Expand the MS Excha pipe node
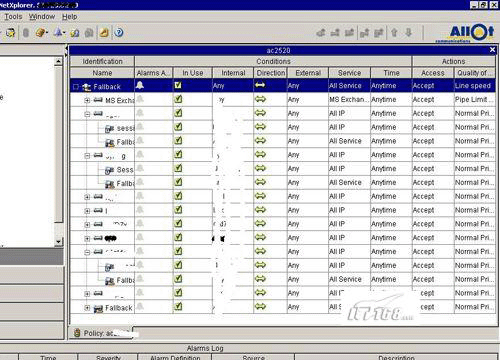This screenshot has height=360, width=500. coord(87,100)
